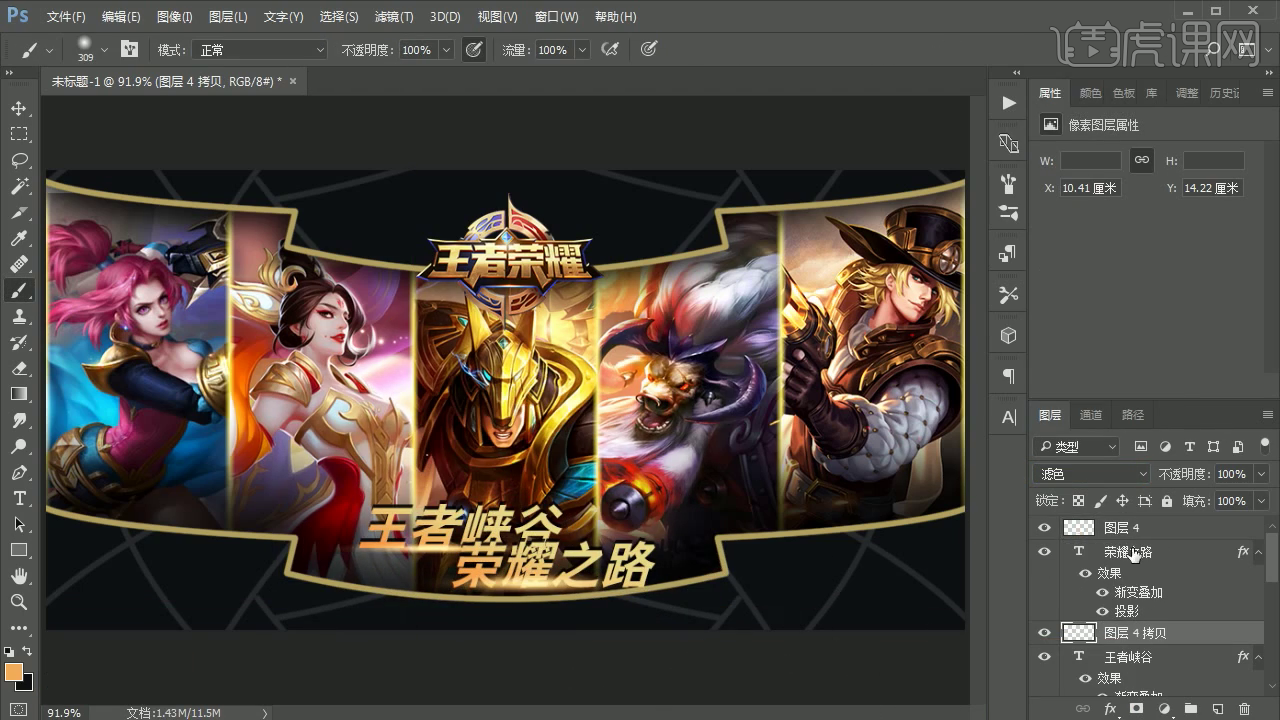The image size is (1280, 720).
Task: Toggle lock all padlock icon
Action: click(x=1166, y=501)
